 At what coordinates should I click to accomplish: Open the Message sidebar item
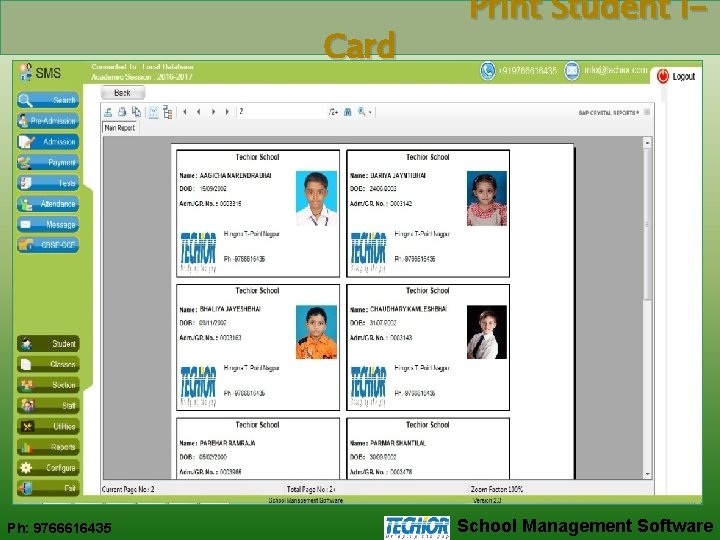(x=48, y=224)
